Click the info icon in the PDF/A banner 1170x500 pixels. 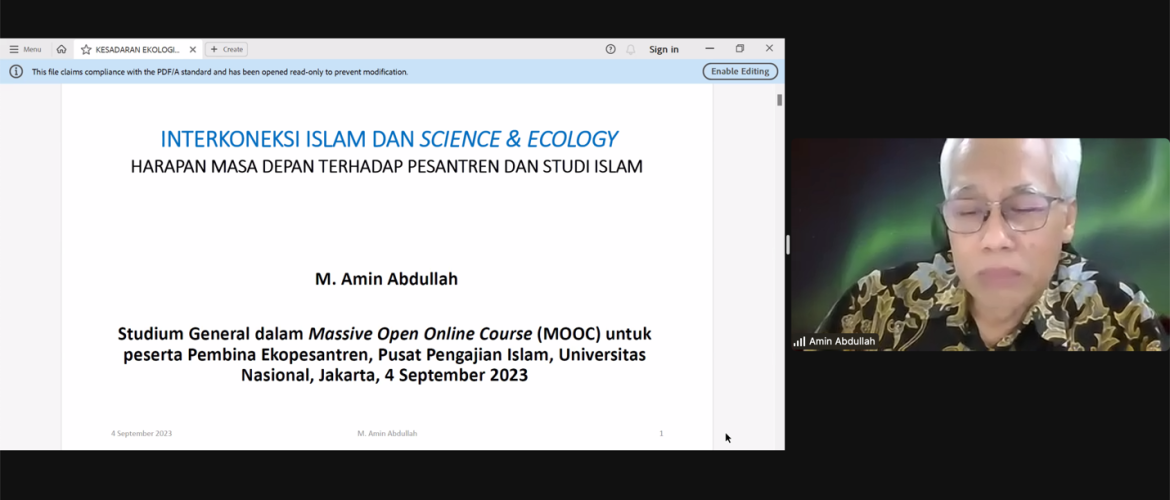pos(16,72)
